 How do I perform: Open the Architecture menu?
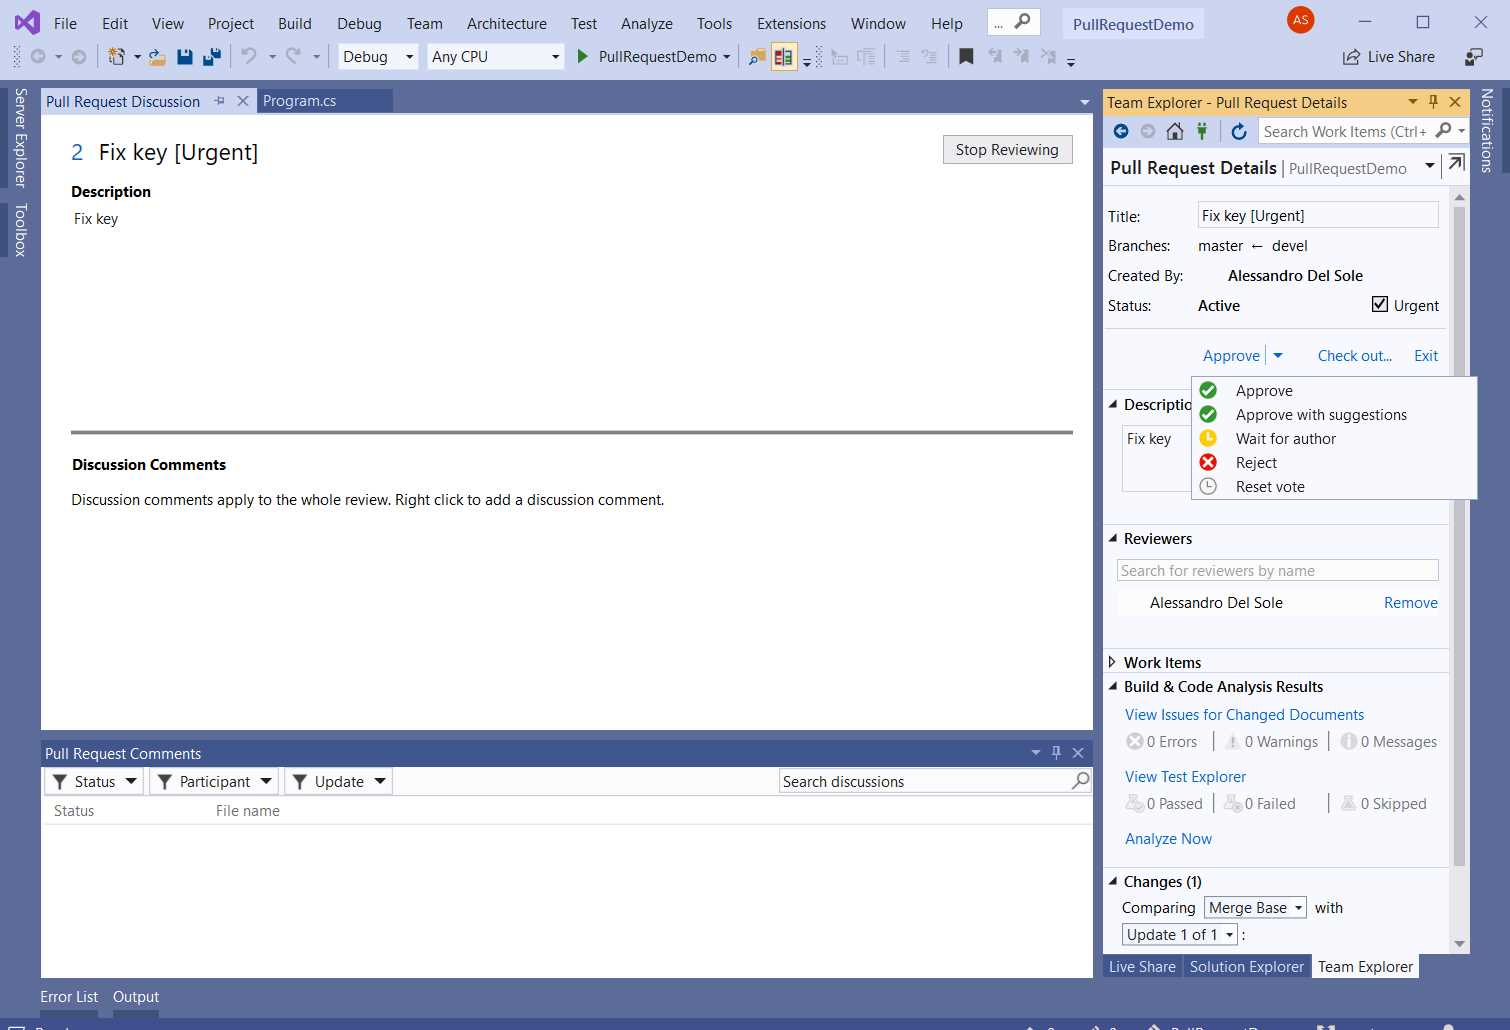pyautogui.click(x=506, y=23)
